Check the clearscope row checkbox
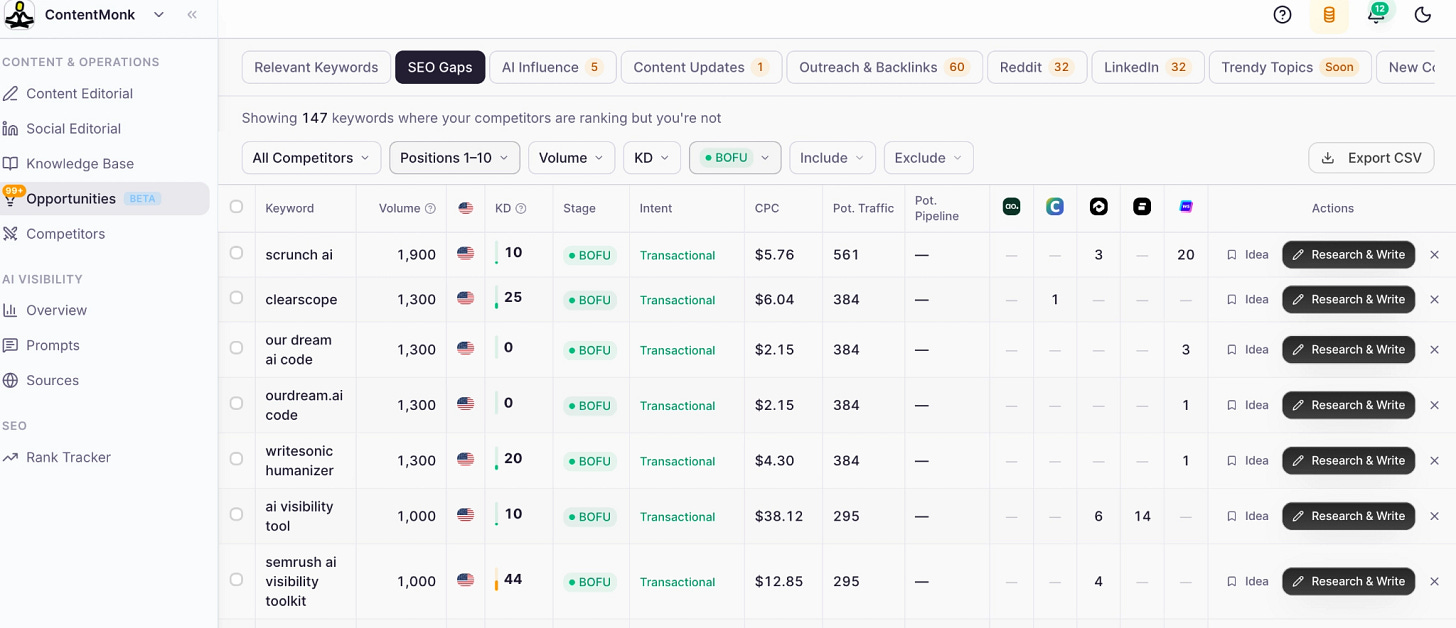 [236, 298]
